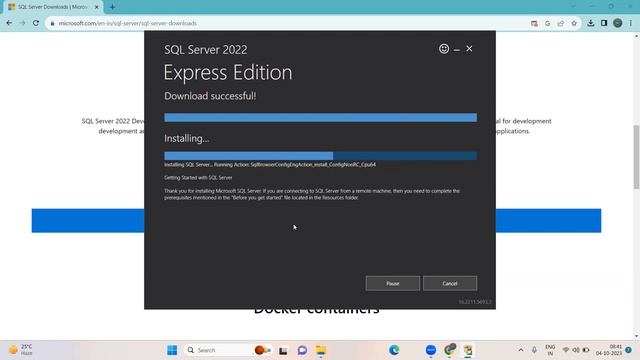Screen dimensions: 640x360
Task: Click the volume tray icon
Action: click(576, 350)
